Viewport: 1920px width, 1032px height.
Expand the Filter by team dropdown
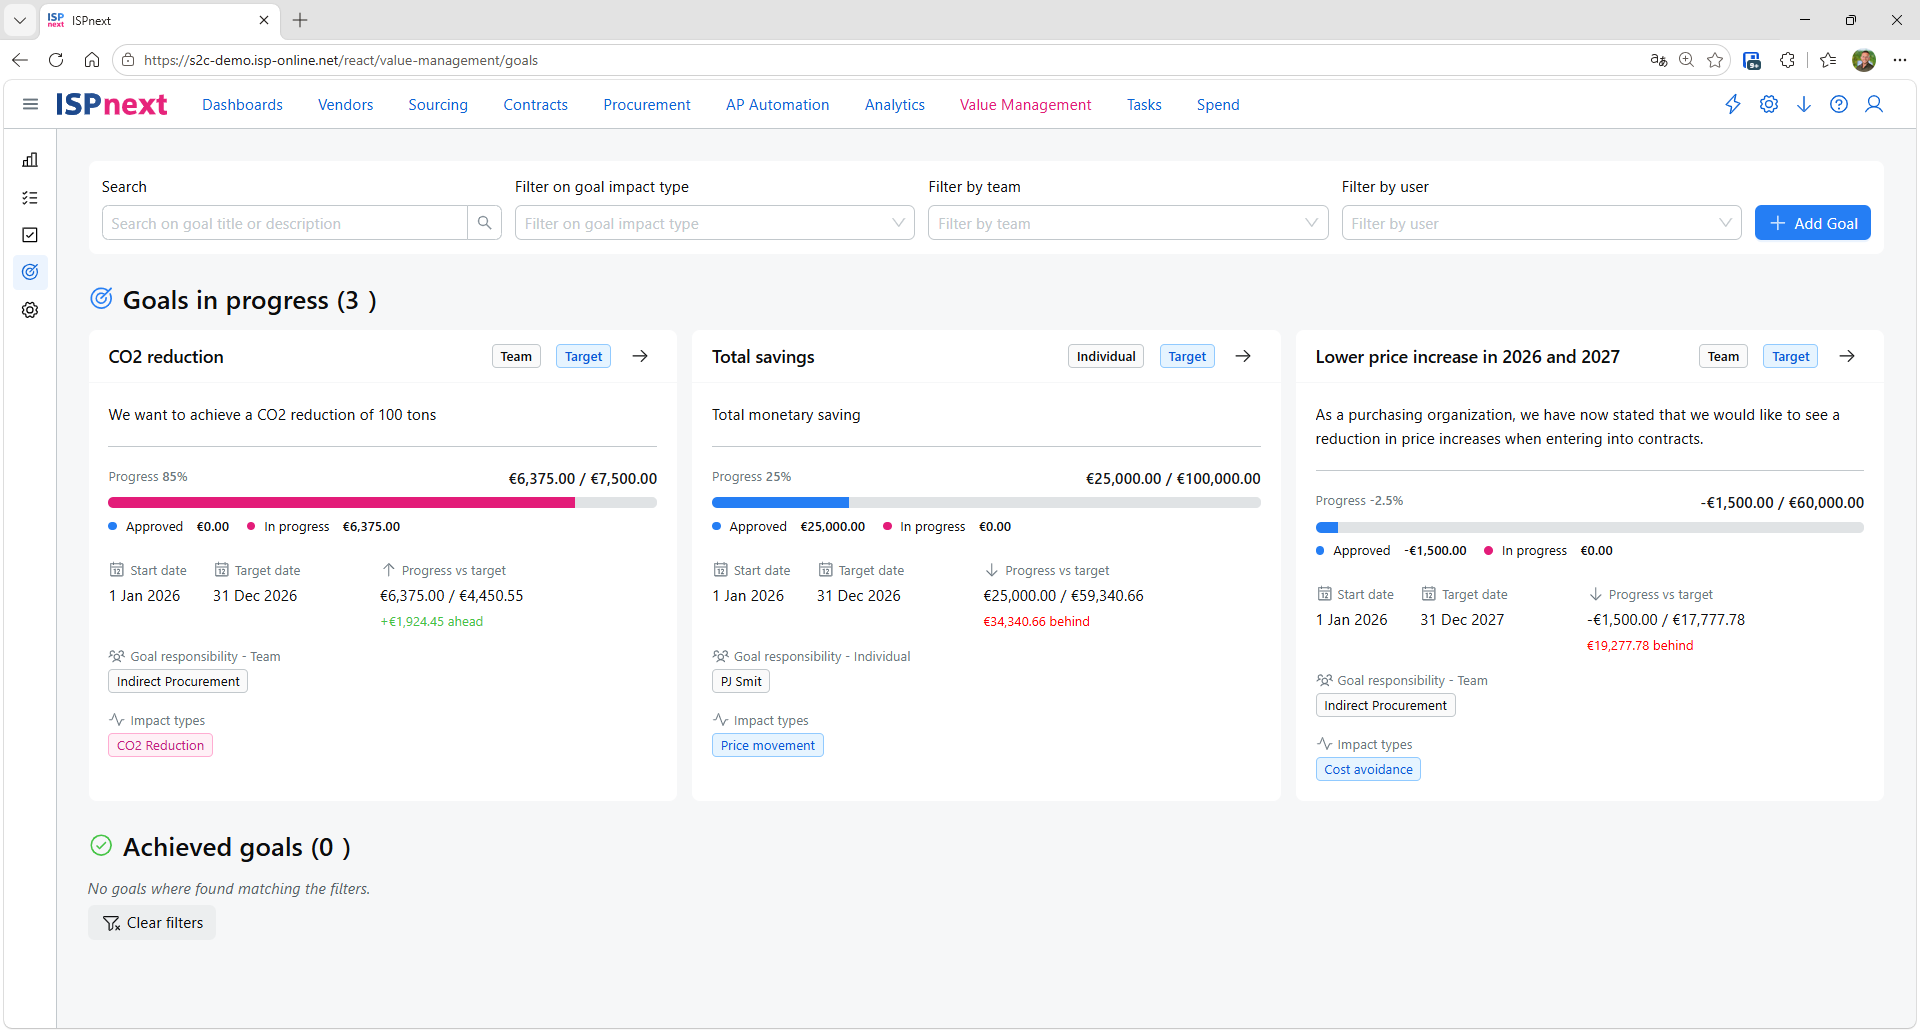coord(1128,223)
